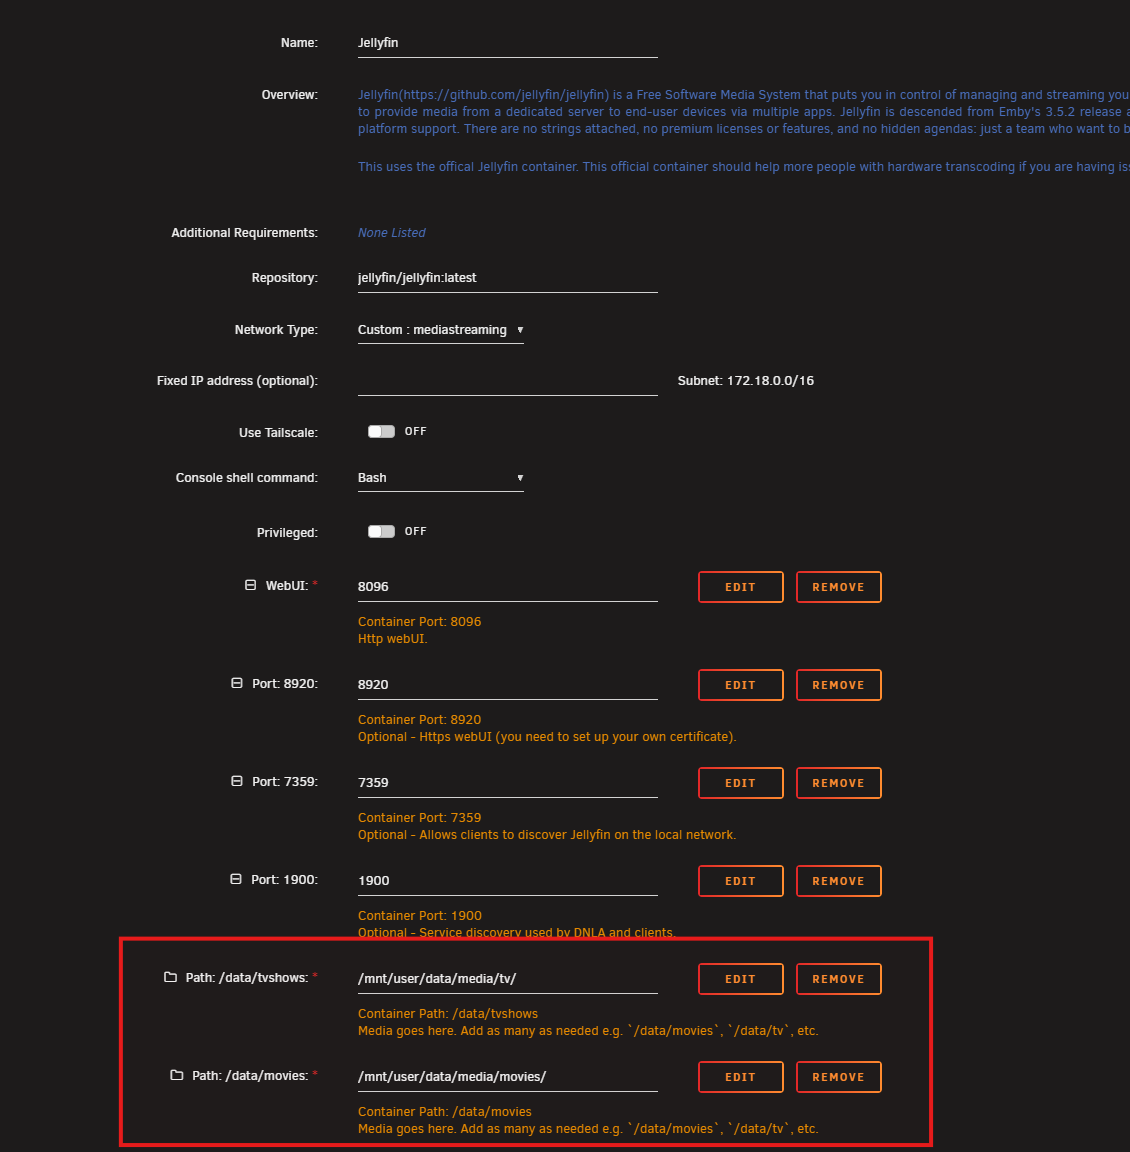Edit the WebUI port mapping
This screenshot has width=1130, height=1152.
tap(740, 587)
